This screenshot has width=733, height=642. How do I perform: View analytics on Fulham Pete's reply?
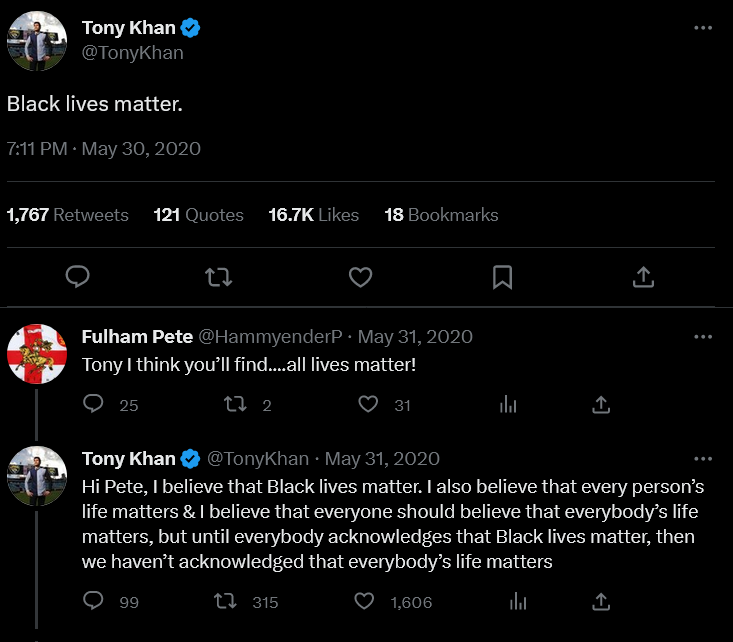click(x=508, y=404)
